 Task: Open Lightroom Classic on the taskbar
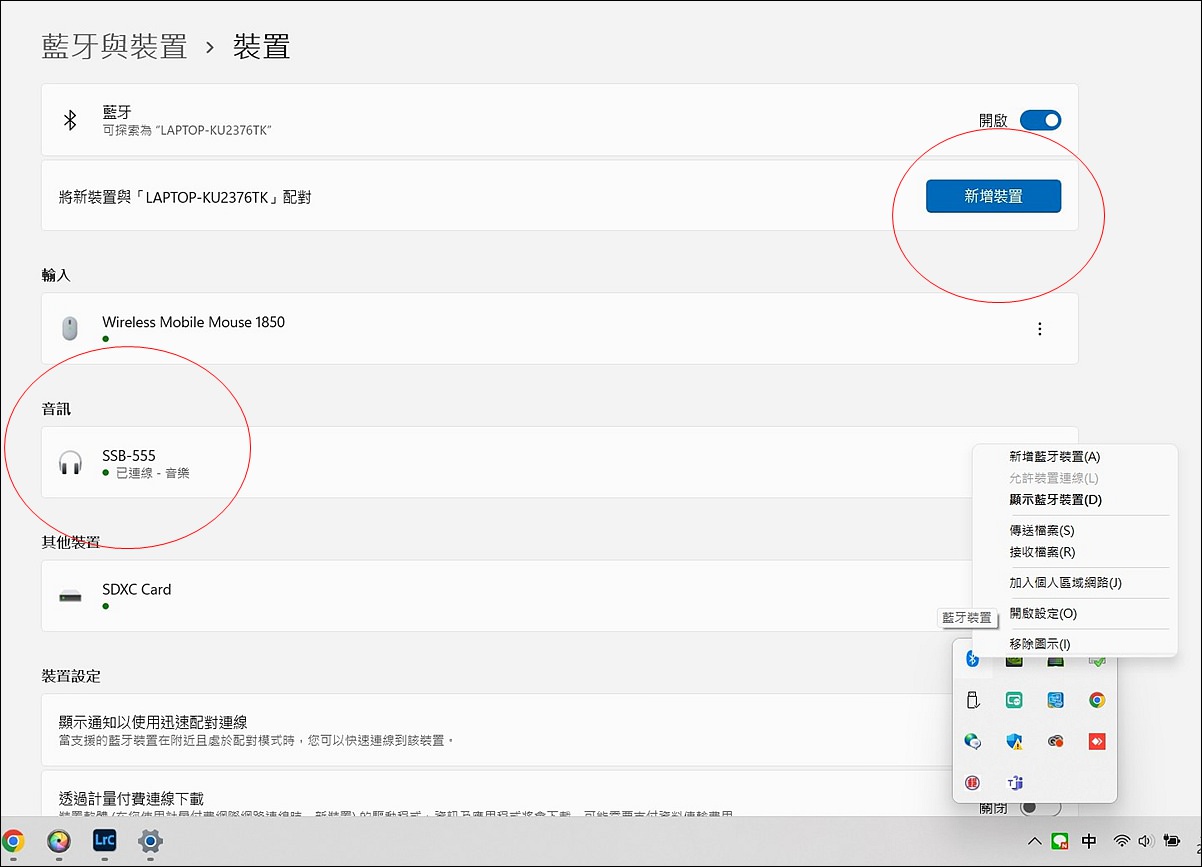(104, 841)
